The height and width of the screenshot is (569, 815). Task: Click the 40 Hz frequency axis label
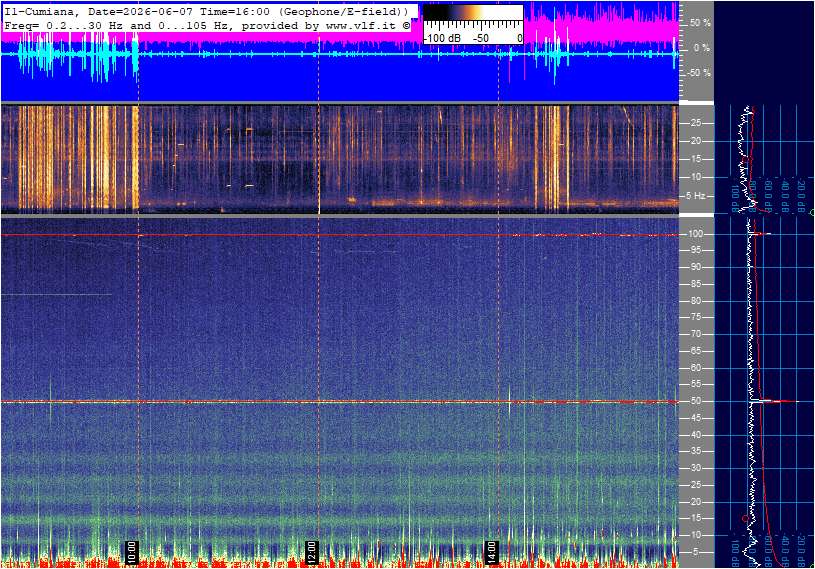coord(695,435)
